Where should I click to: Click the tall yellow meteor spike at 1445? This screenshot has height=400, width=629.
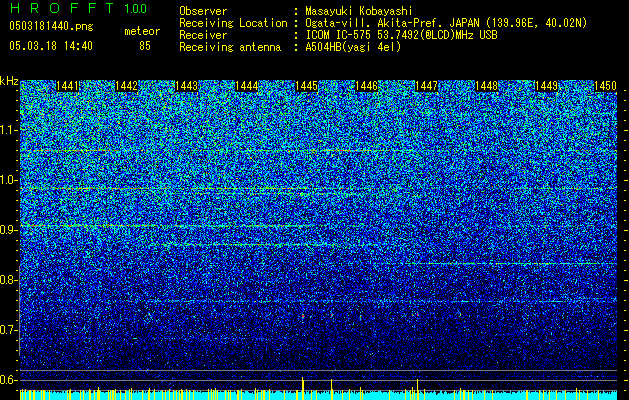(302, 388)
